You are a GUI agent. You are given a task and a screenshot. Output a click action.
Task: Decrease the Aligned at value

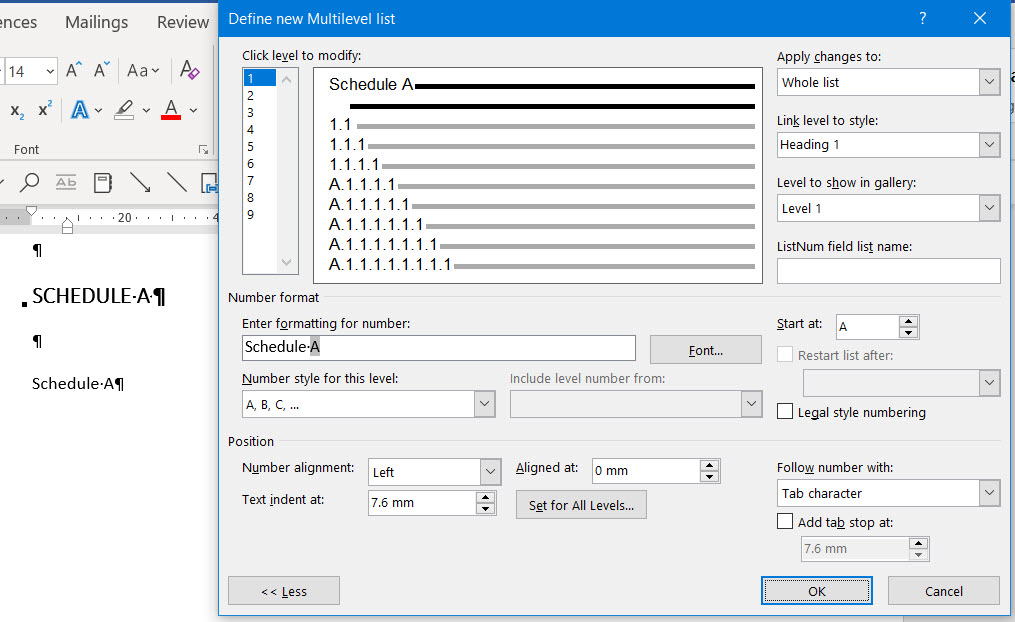(709, 477)
